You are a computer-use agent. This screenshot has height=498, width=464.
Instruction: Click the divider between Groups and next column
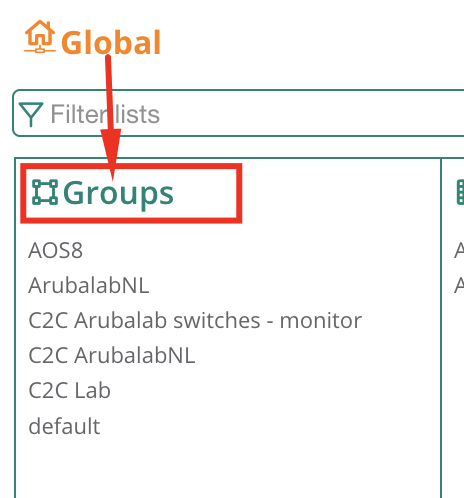[x=441, y=328]
